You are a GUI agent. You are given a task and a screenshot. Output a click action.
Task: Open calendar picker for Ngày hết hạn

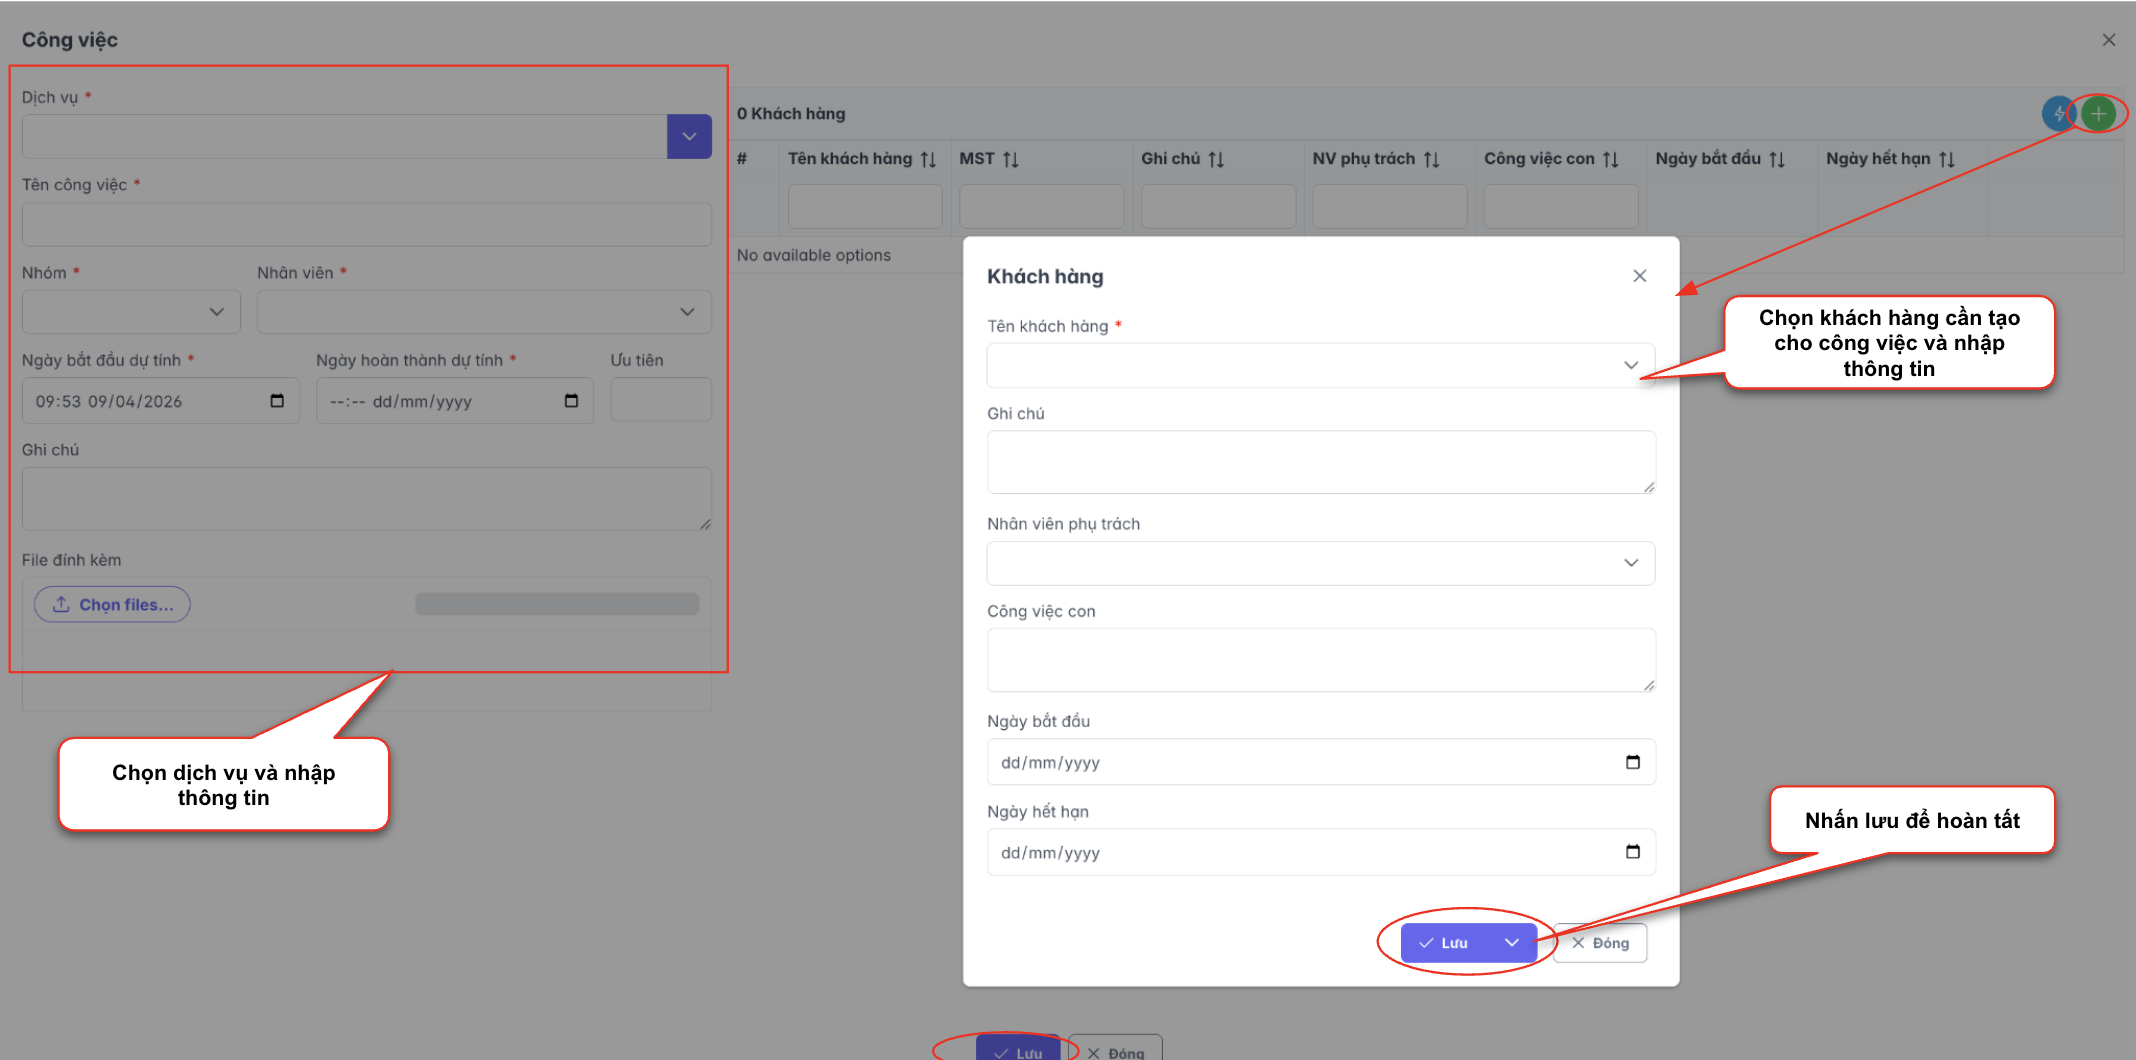(1632, 852)
